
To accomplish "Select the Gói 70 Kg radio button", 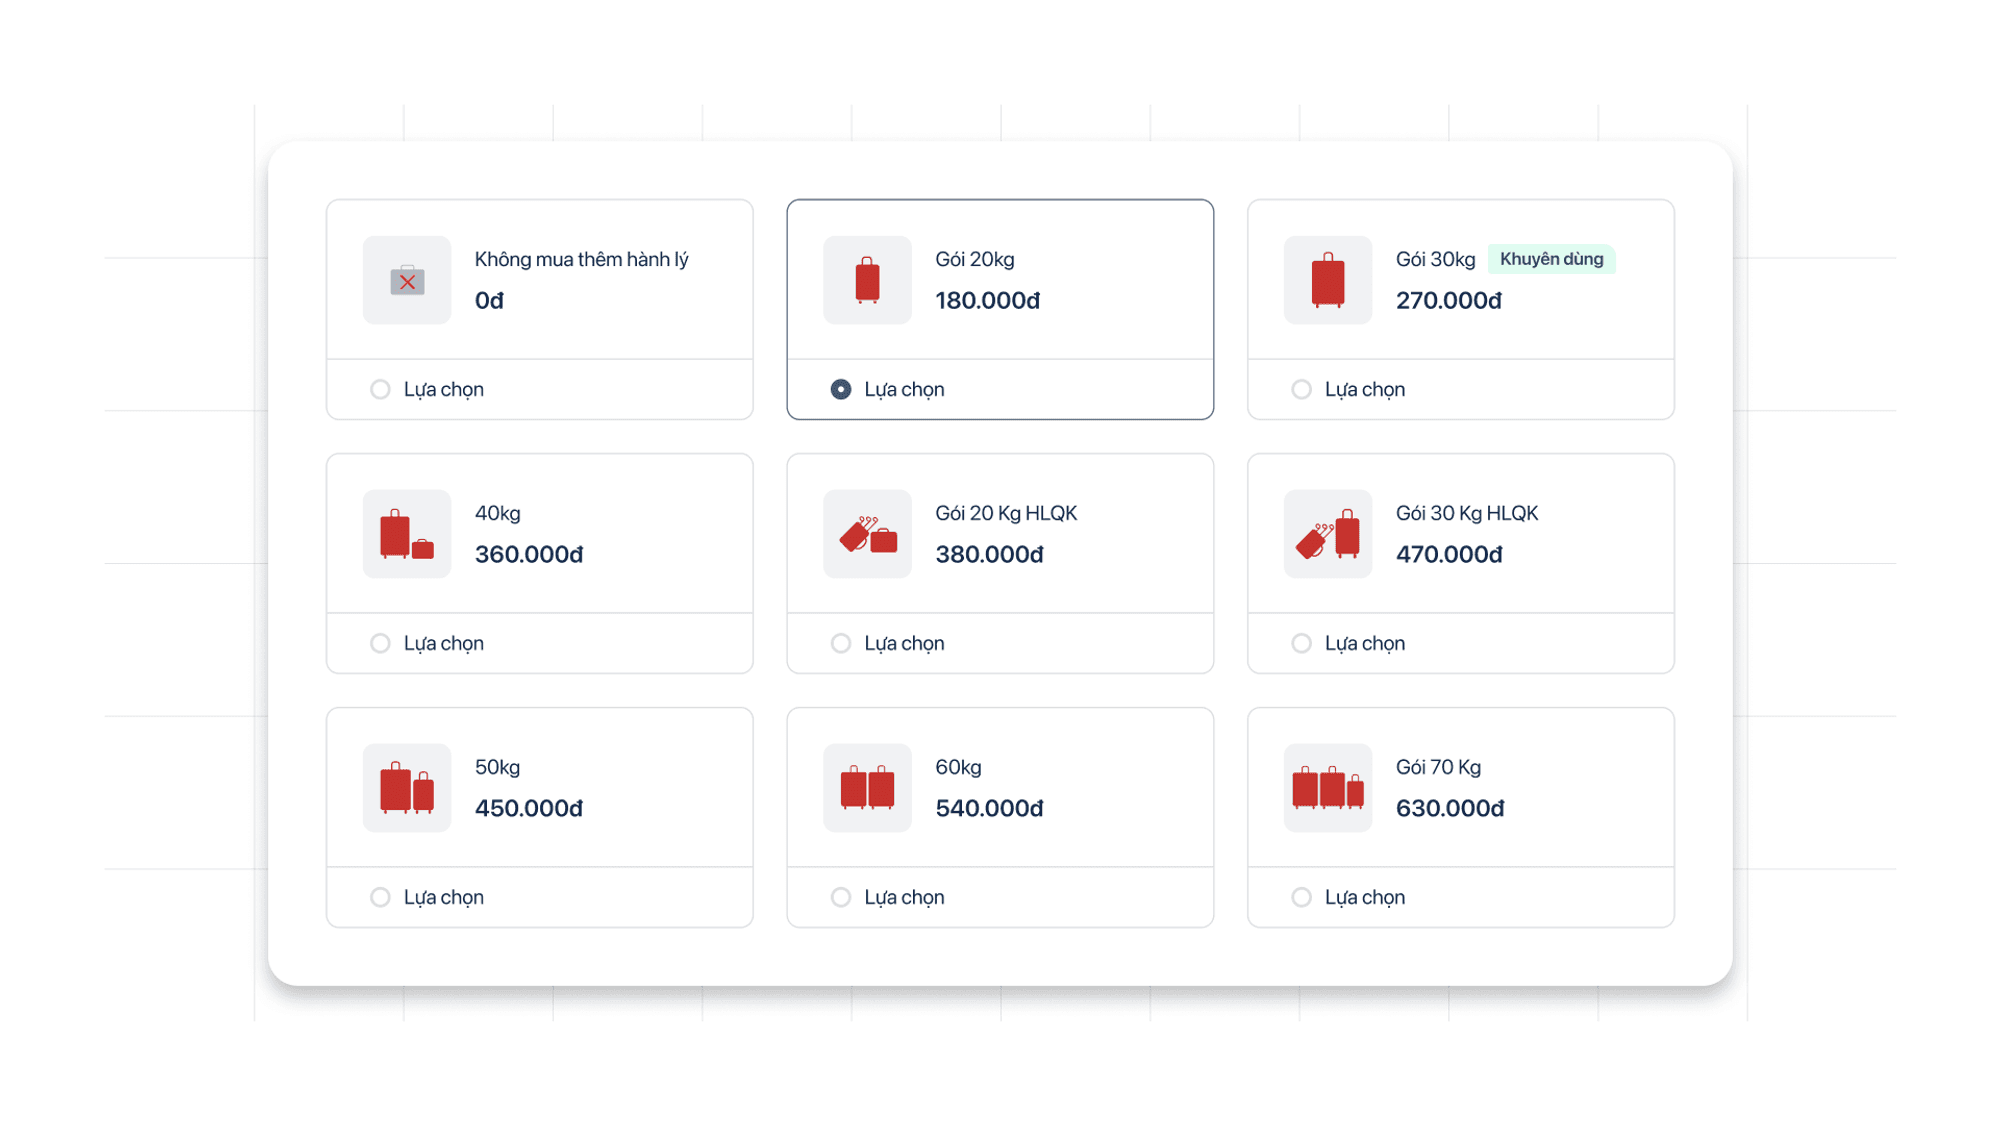I will tap(1301, 897).
